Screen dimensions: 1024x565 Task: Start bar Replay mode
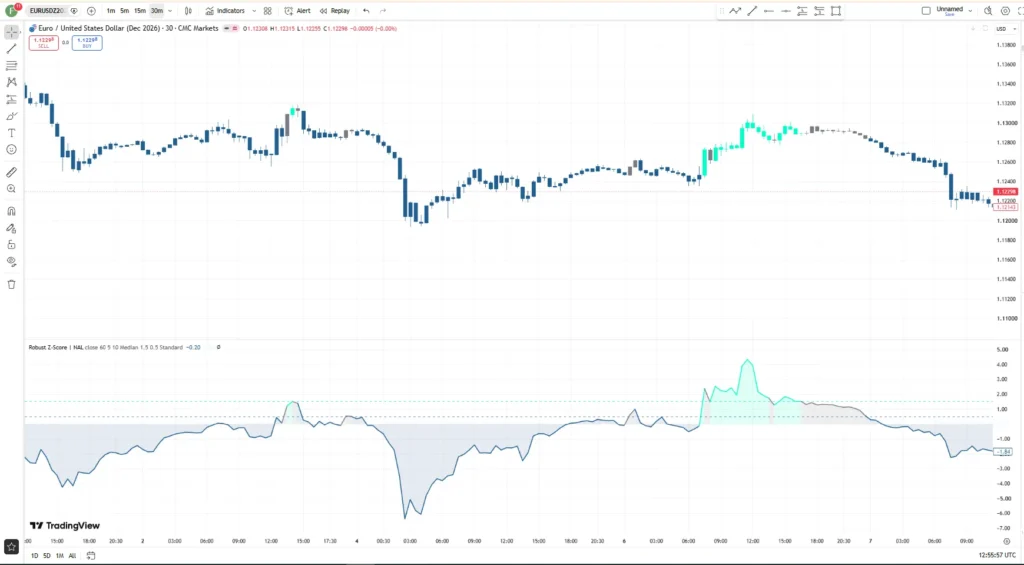[x=335, y=10]
